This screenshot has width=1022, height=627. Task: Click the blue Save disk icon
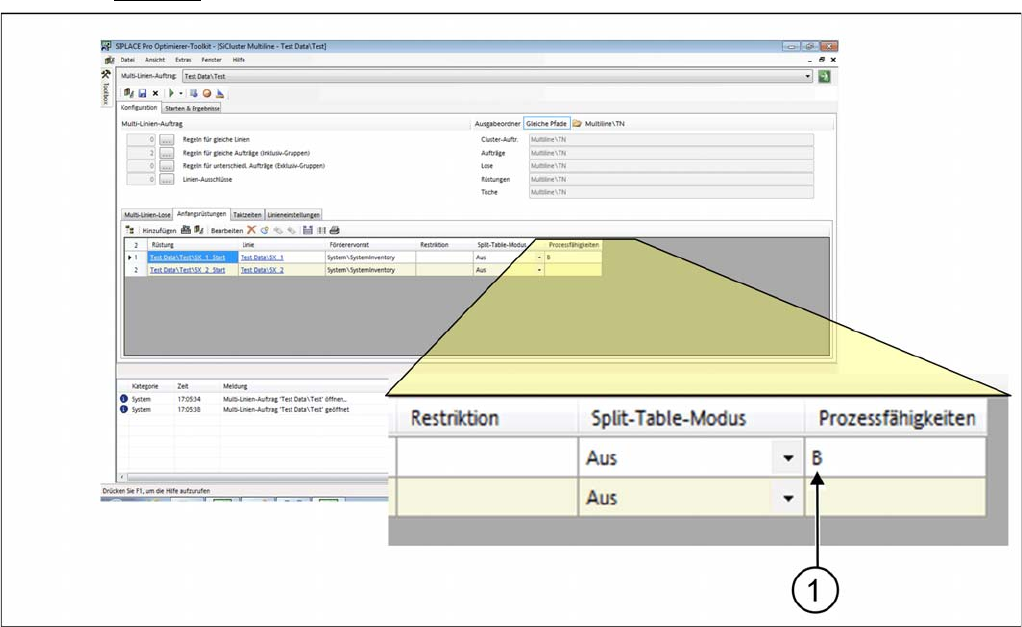click(x=141, y=92)
